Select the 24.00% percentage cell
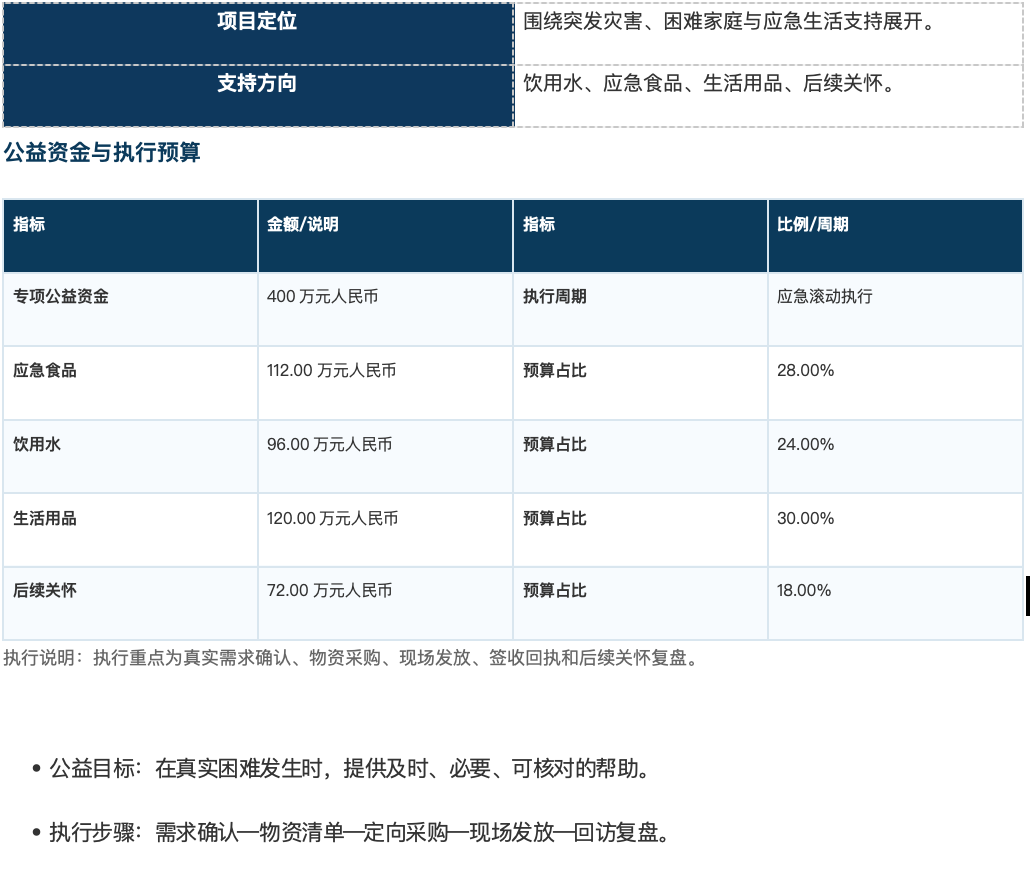Image resolution: width=1030 pixels, height=876 pixels. tap(895, 457)
